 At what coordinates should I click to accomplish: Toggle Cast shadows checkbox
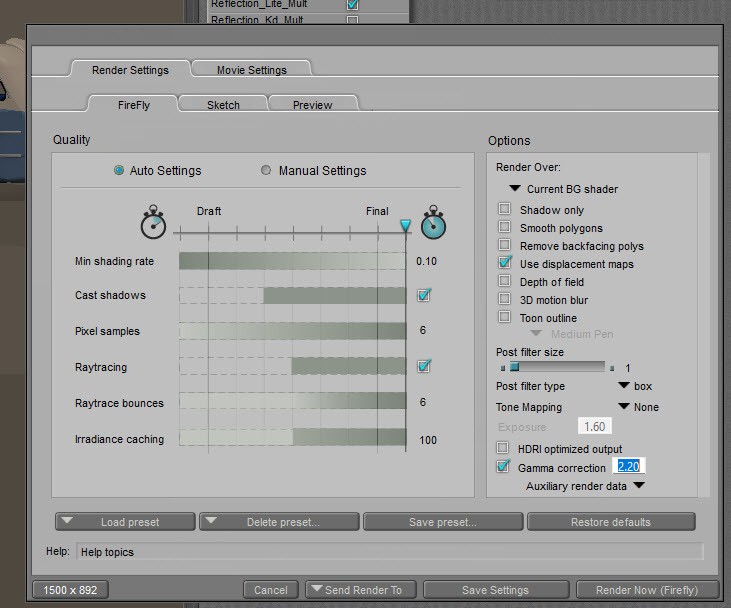coord(424,295)
